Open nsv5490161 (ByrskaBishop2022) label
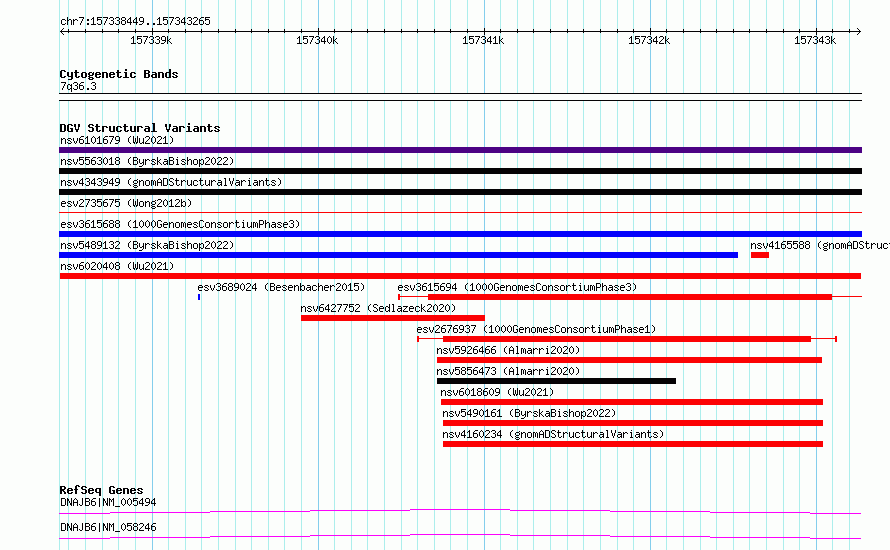 pyautogui.click(x=529, y=413)
